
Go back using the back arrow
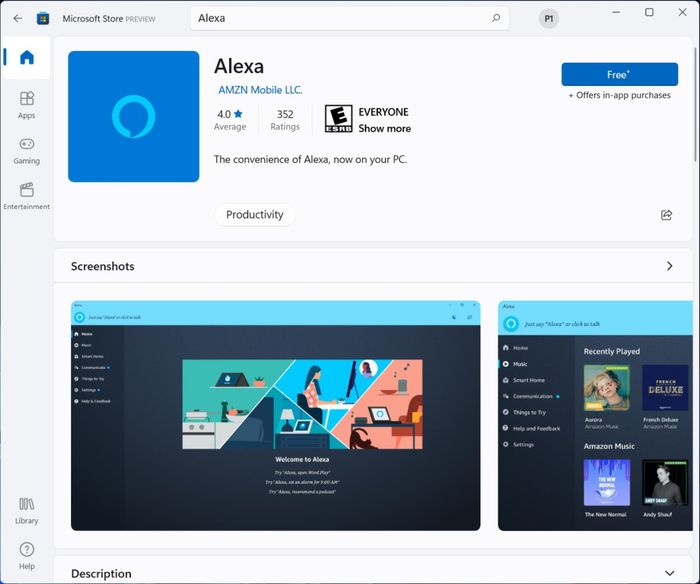[17, 18]
